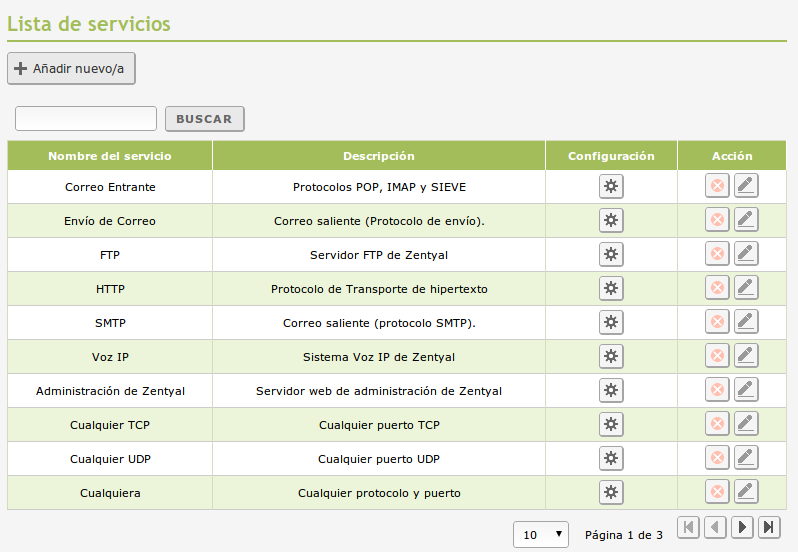Click the Añadir nuevo/a button
Image resolution: width=798 pixels, height=552 pixels.
click(x=71, y=69)
